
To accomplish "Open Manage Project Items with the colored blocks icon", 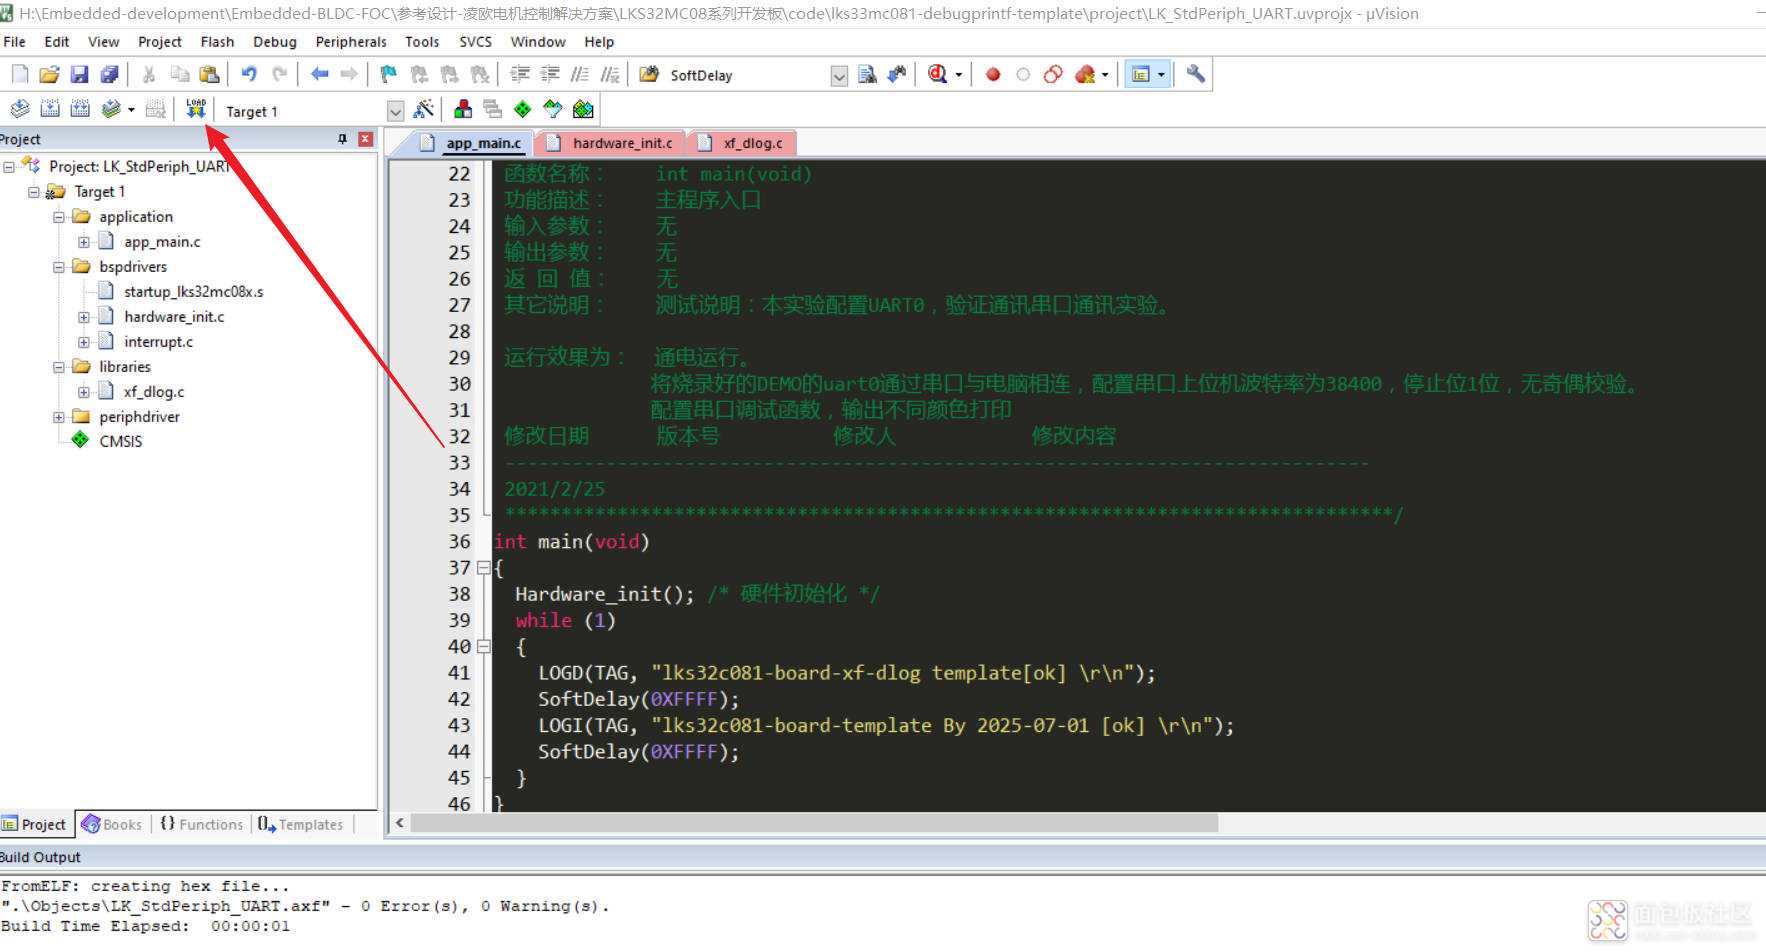I will pos(463,109).
